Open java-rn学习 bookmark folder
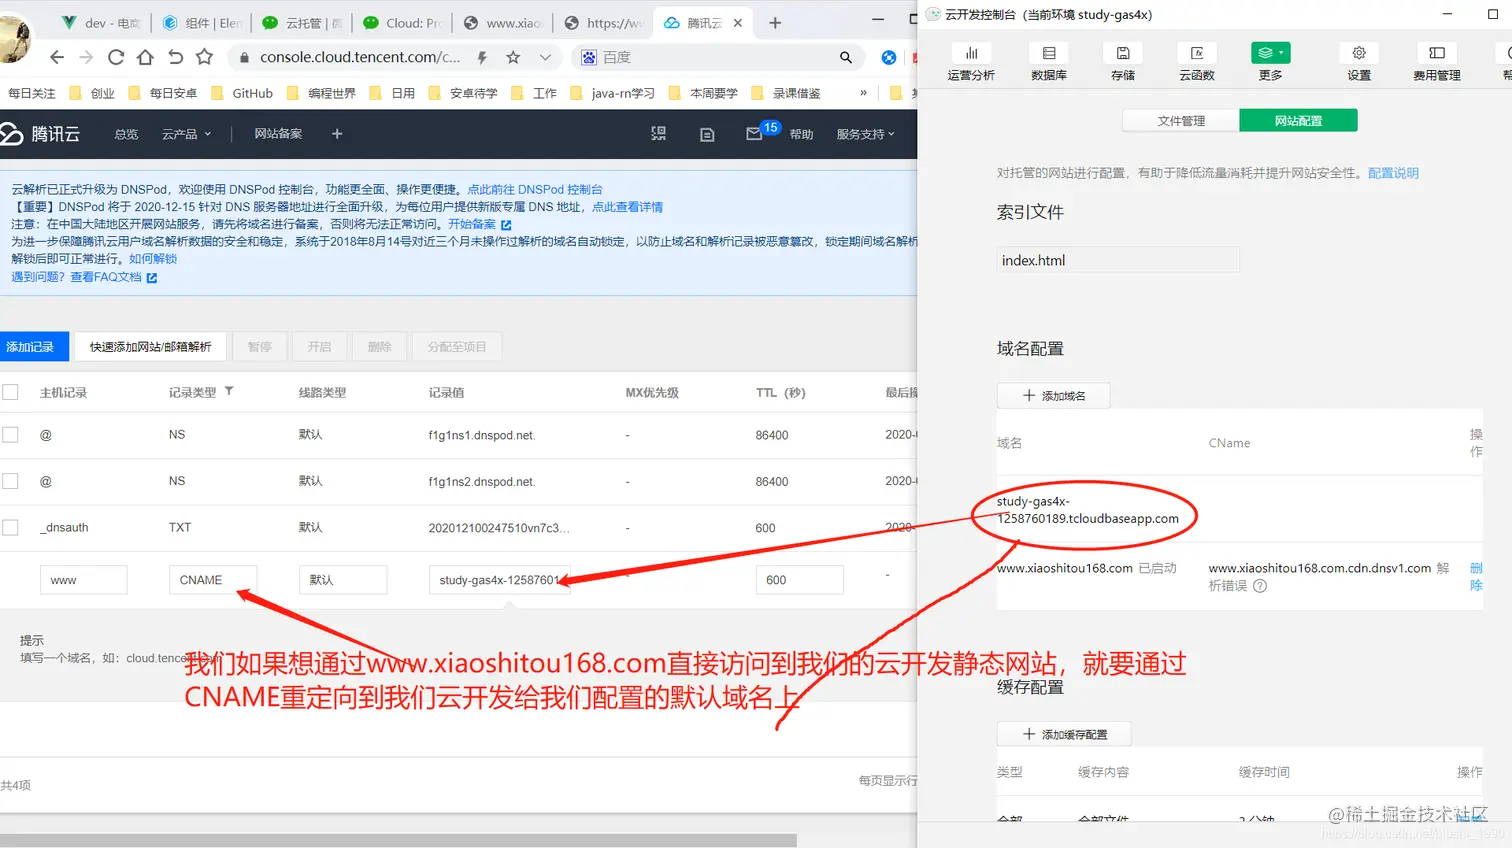 click(x=612, y=93)
